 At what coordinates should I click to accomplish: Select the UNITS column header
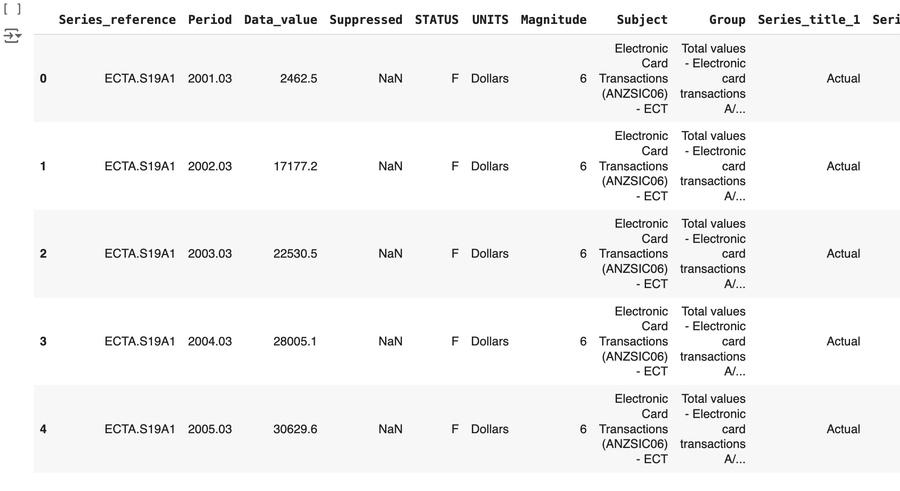(490, 20)
